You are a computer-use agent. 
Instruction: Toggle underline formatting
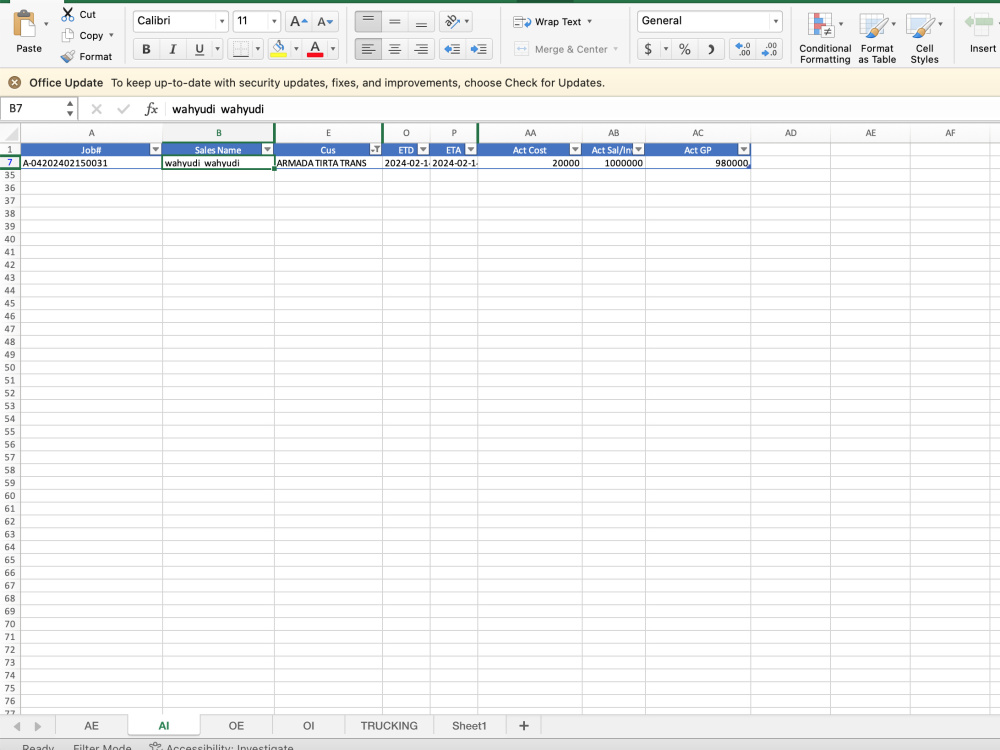point(199,49)
